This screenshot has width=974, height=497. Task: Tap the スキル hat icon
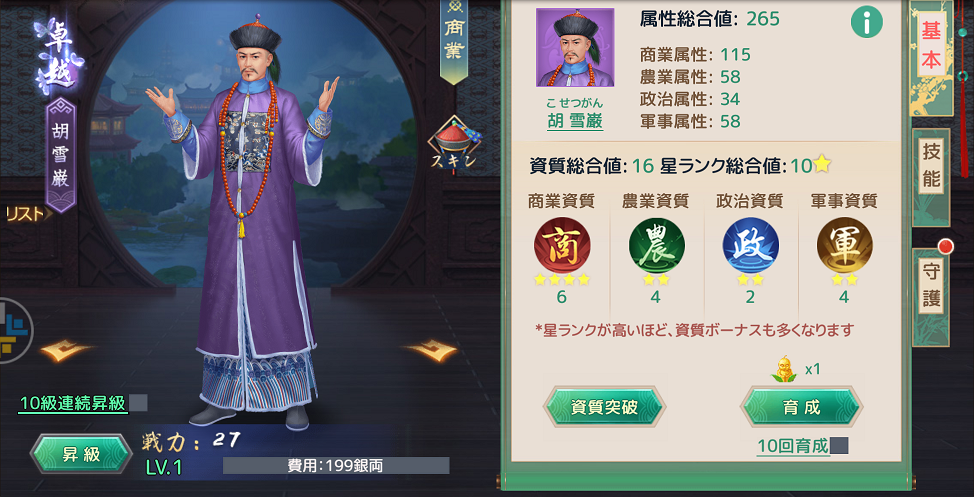pos(455,144)
